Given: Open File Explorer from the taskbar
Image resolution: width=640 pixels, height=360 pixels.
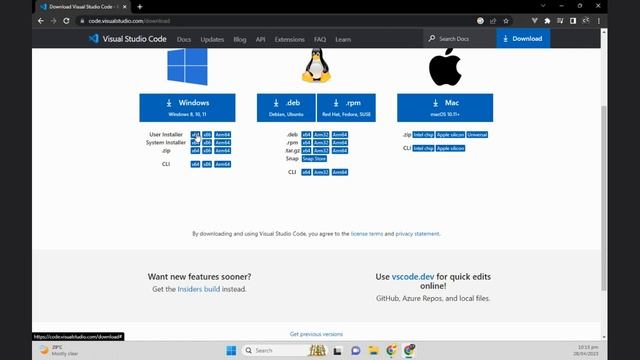Looking at the screenshot, I should (373, 351).
